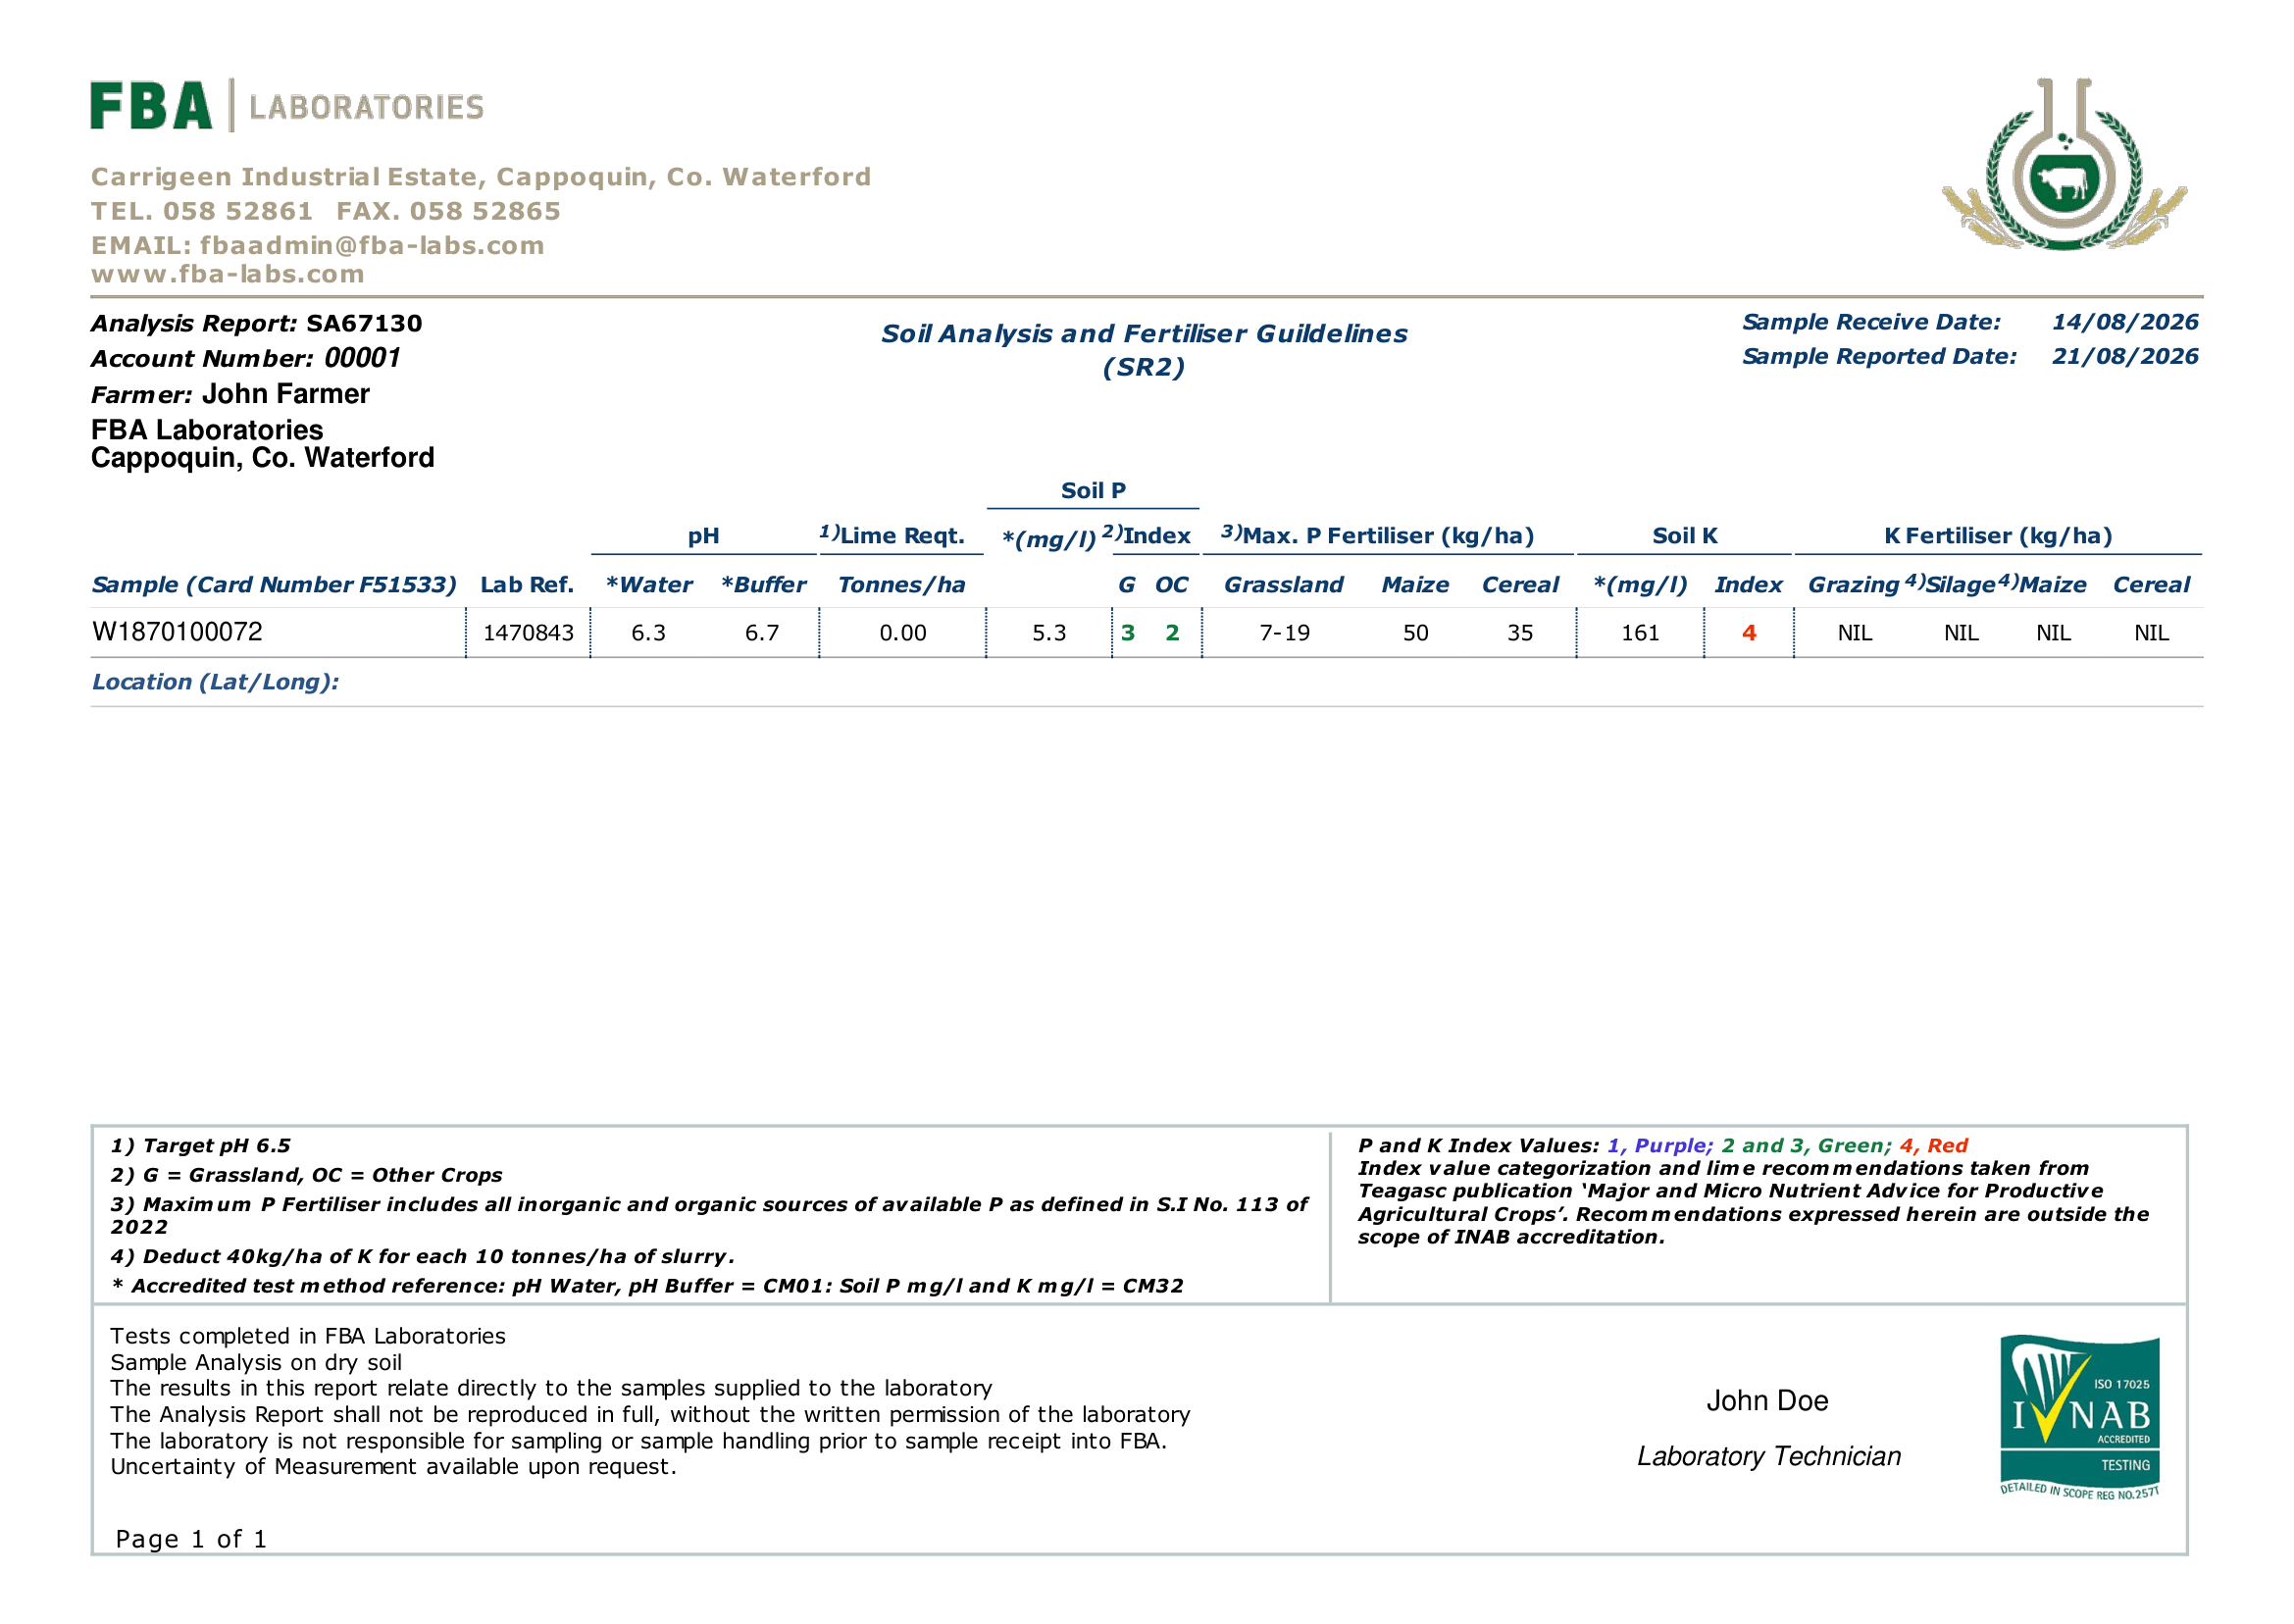Click the pH column group header
The width and height of the screenshot is (2294, 1624).
tap(703, 537)
